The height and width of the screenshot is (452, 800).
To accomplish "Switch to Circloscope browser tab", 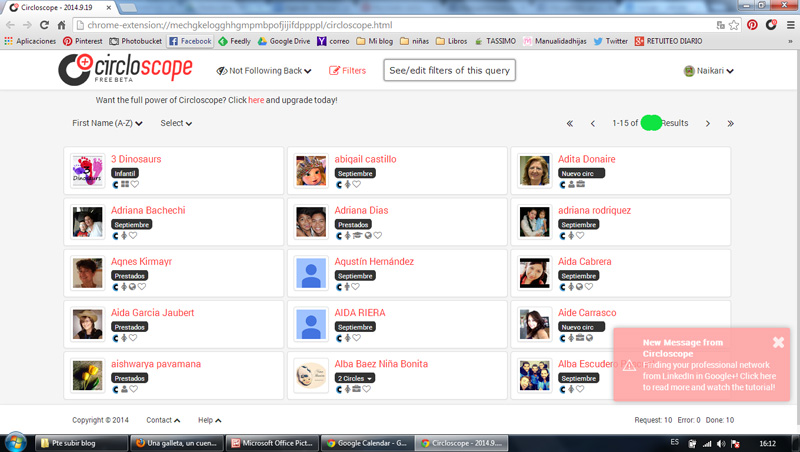I will (60, 8).
